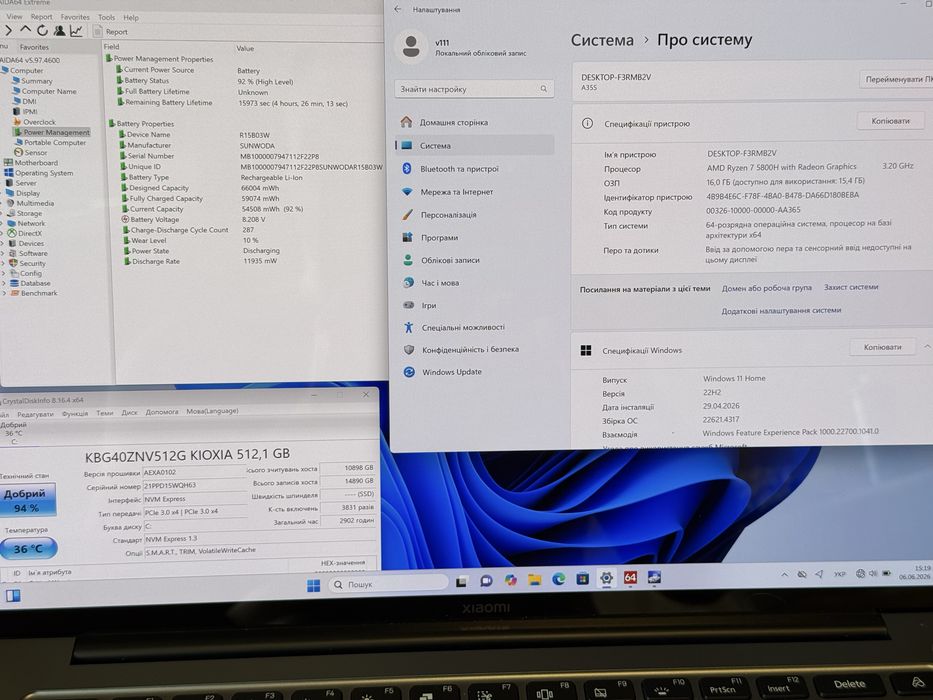This screenshot has height=700, width=933.
Task: Click the AIDA64 user profile toolbar icon
Action: tap(60, 31)
